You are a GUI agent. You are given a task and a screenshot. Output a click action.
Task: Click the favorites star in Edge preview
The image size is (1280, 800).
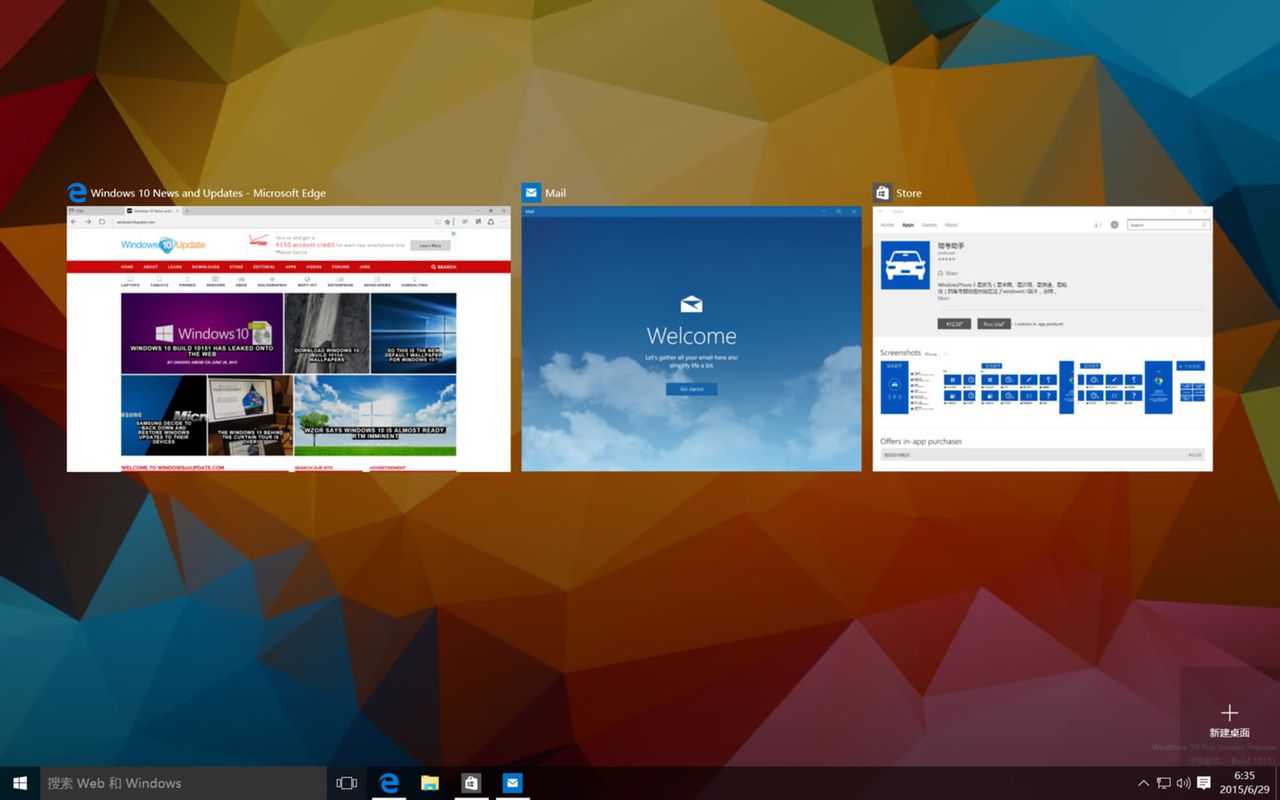(449, 221)
